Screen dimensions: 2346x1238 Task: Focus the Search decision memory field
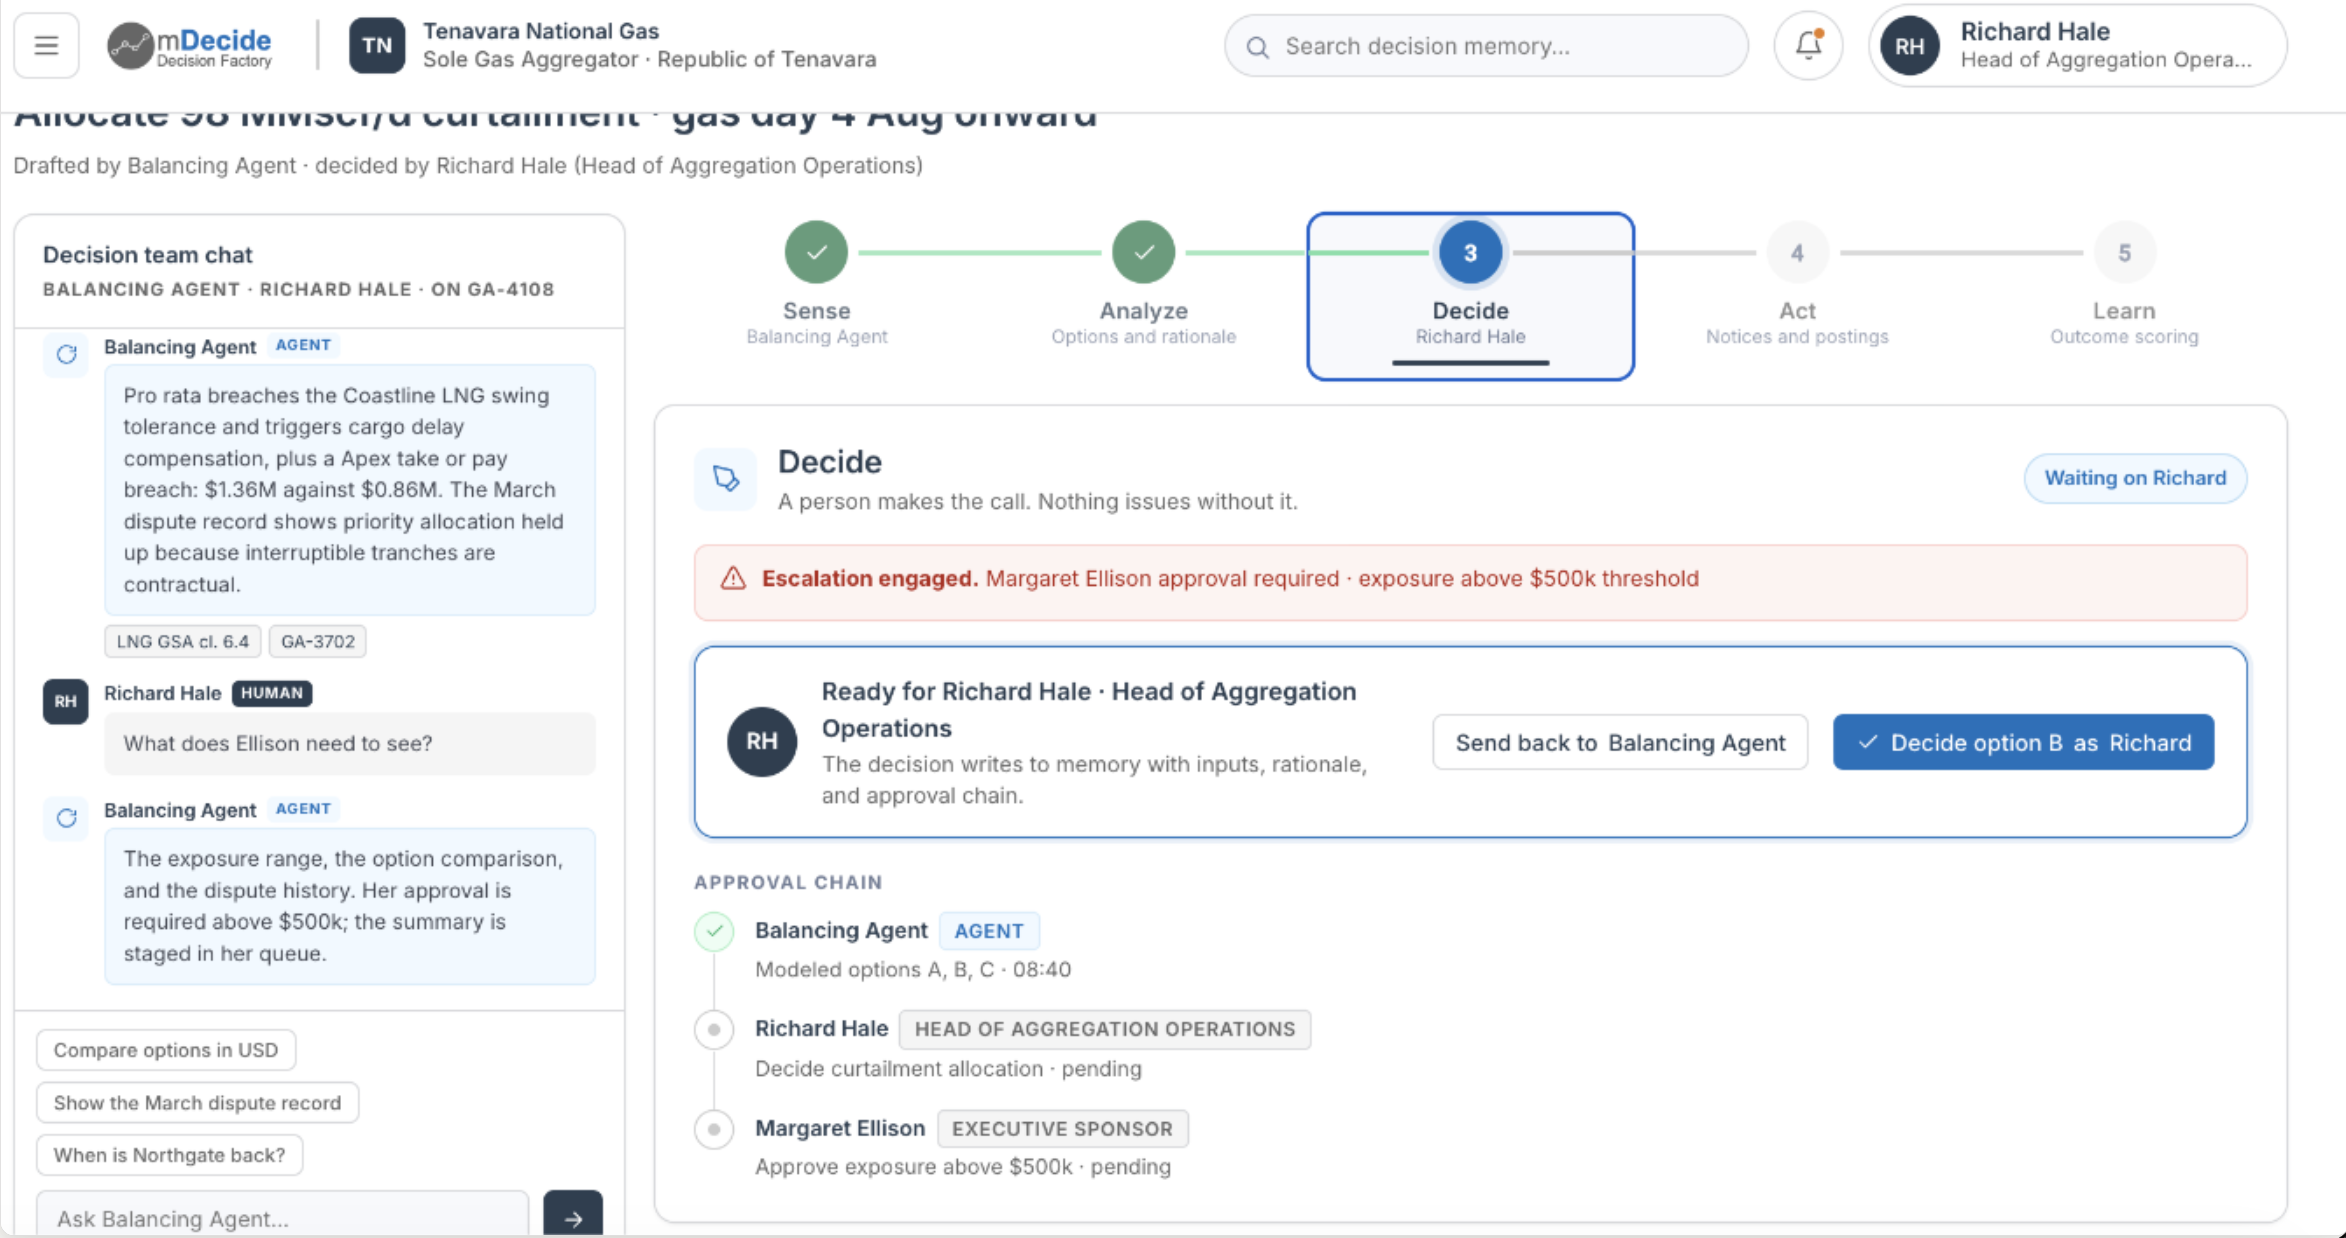[x=1486, y=46]
